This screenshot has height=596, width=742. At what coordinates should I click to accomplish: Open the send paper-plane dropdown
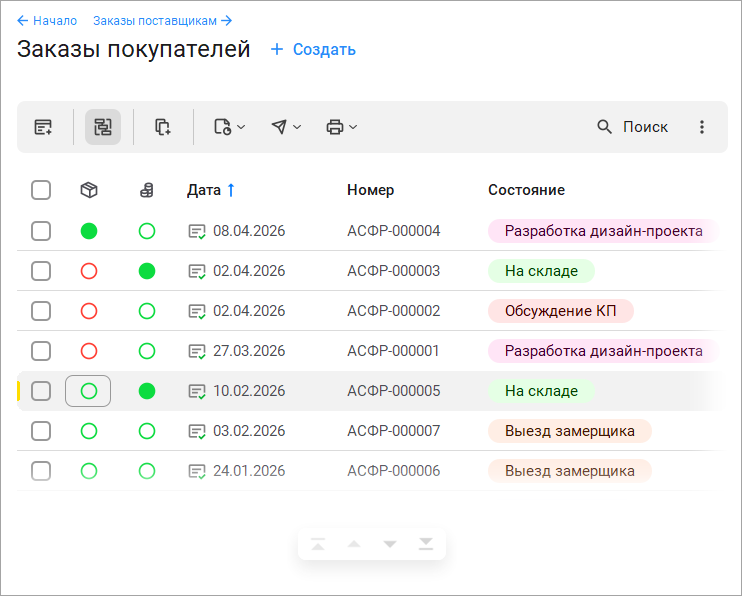(x=286, y=127)
